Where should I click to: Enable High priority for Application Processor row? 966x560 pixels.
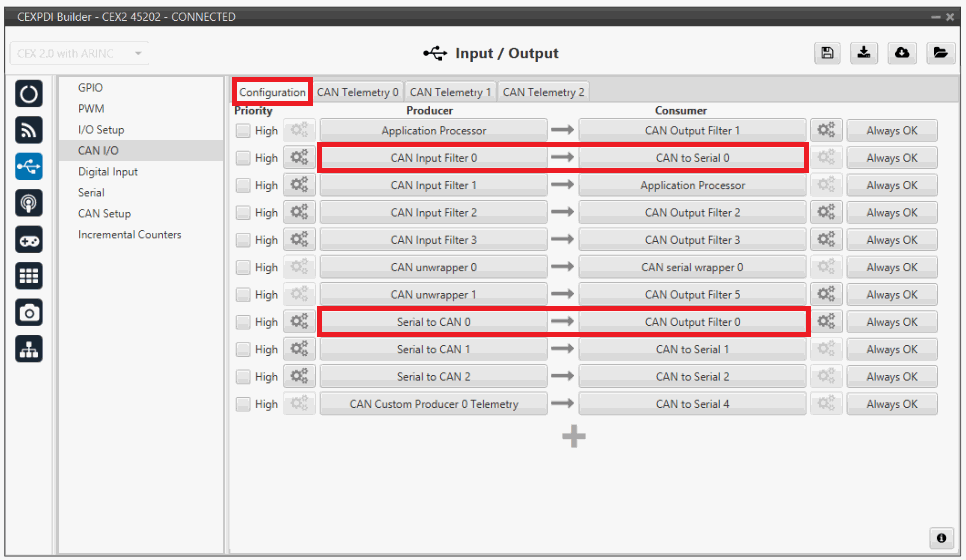[244, 131]
